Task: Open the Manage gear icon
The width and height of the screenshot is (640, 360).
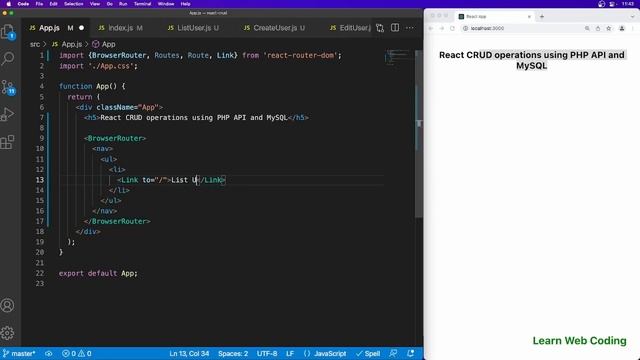Action: click(7, 333)
